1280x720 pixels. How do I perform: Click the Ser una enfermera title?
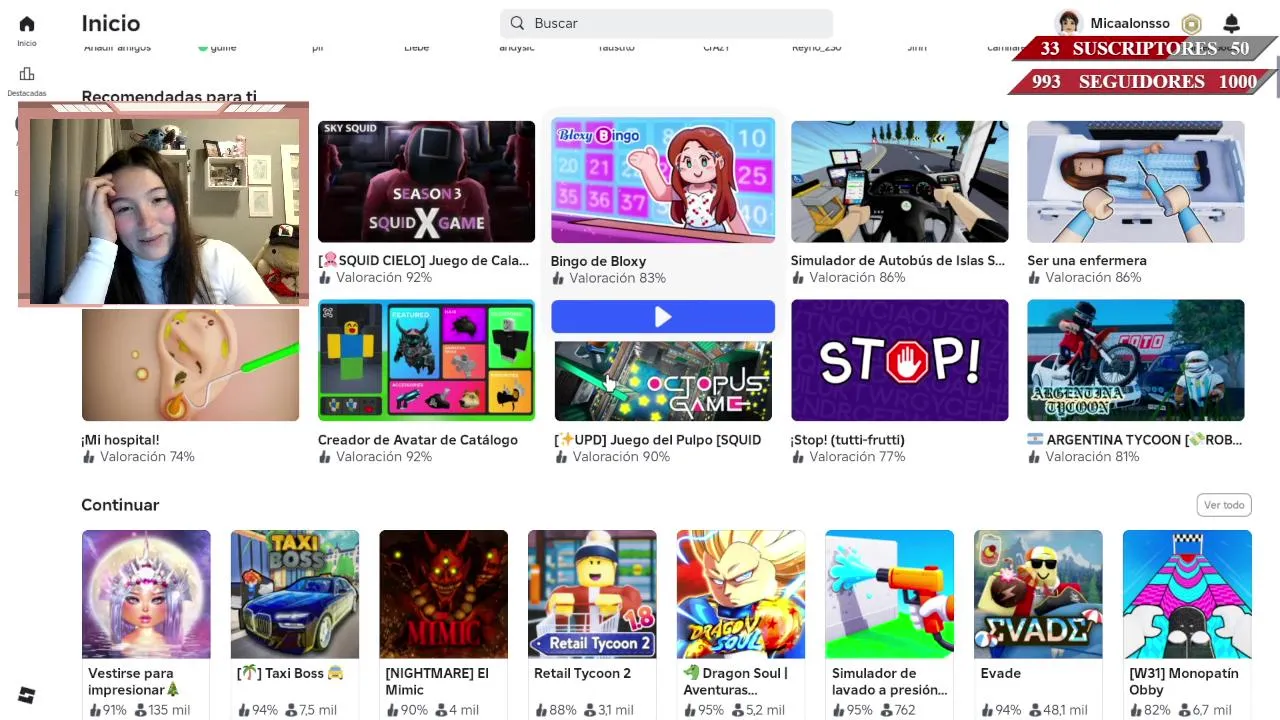tap(1087, 260)
